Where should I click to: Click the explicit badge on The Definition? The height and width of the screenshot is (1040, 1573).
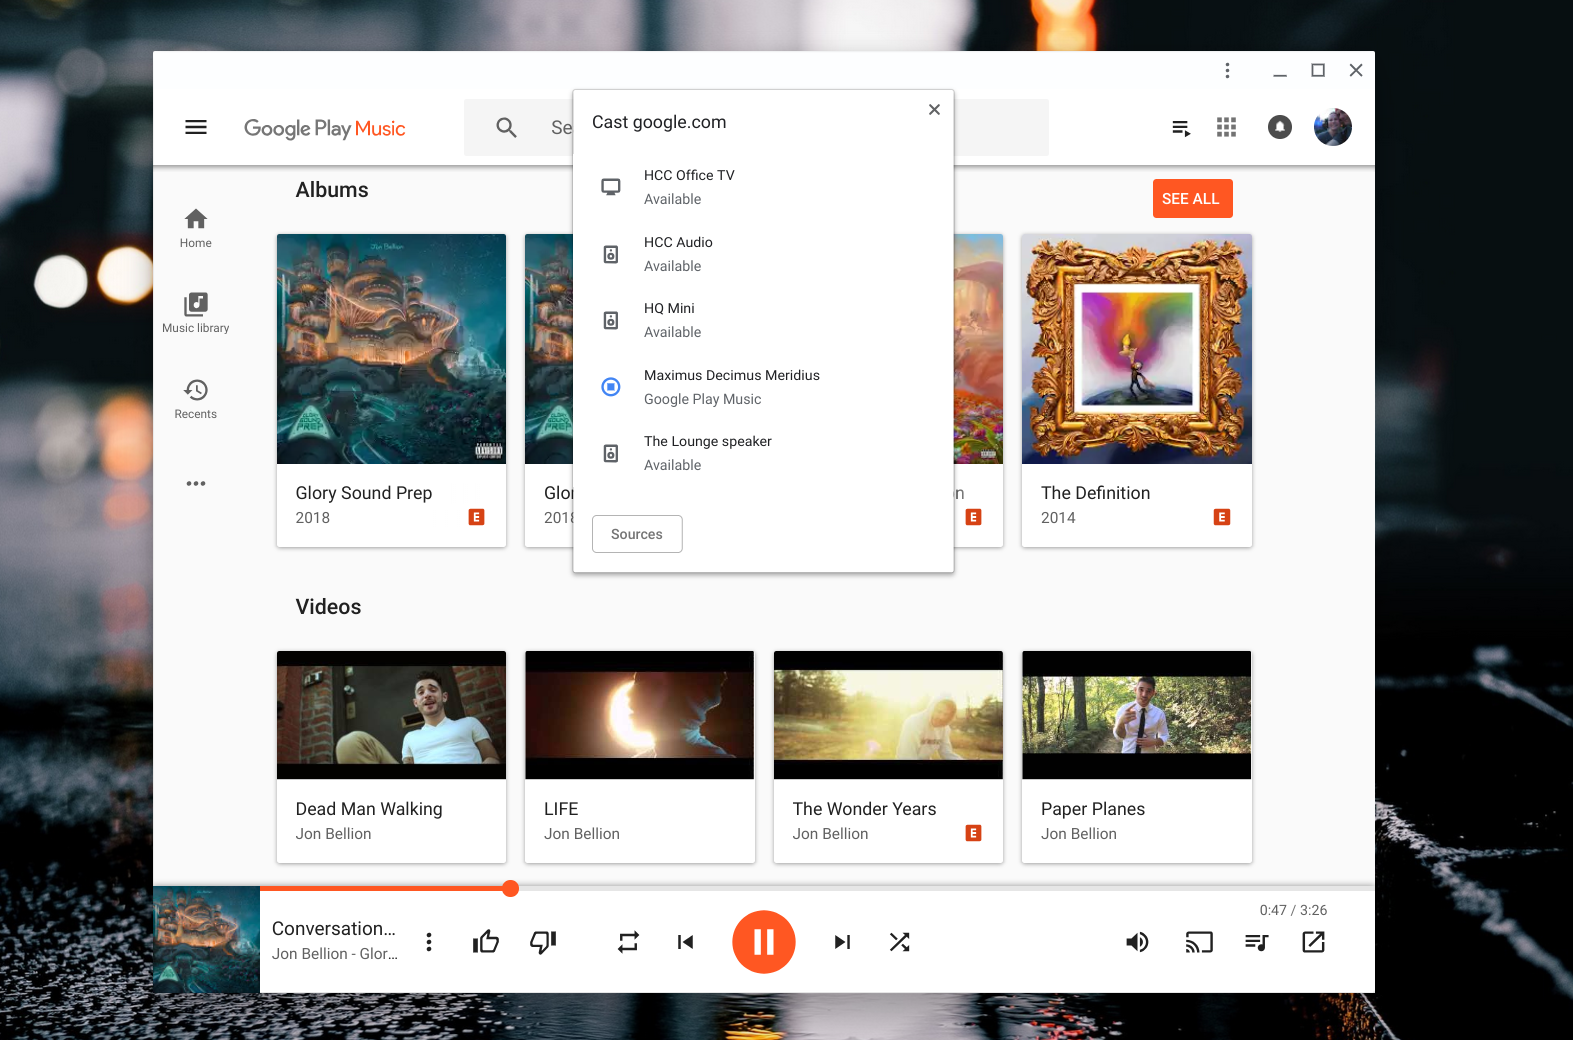pos(1222,517)
